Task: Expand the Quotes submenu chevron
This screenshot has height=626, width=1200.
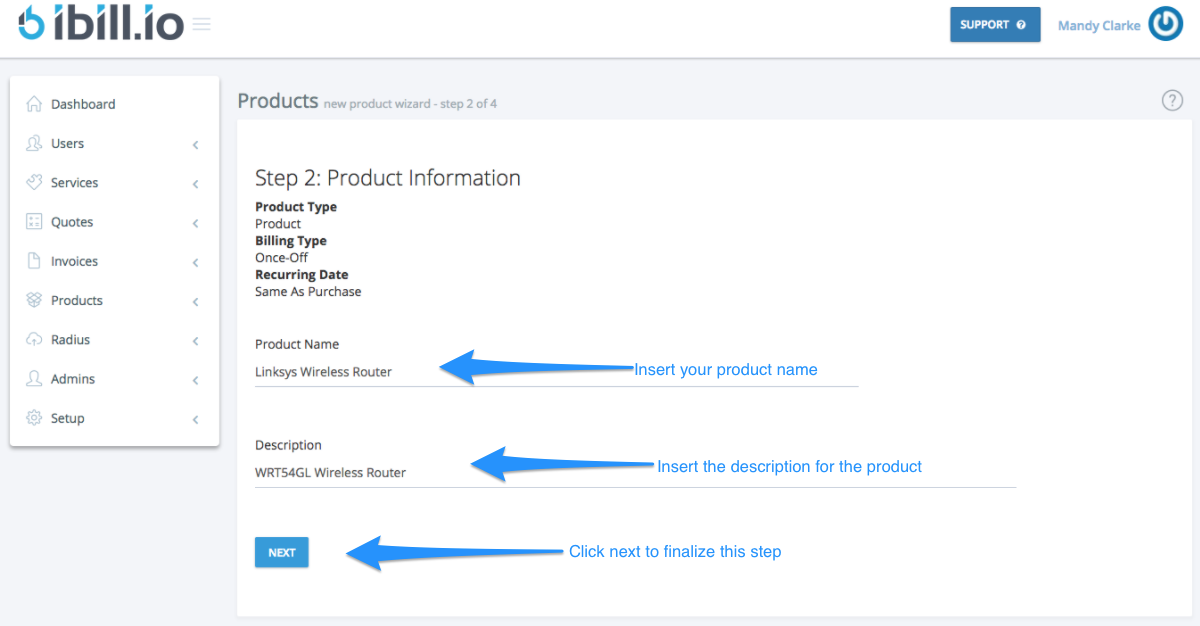Action: tap(196, 223)
